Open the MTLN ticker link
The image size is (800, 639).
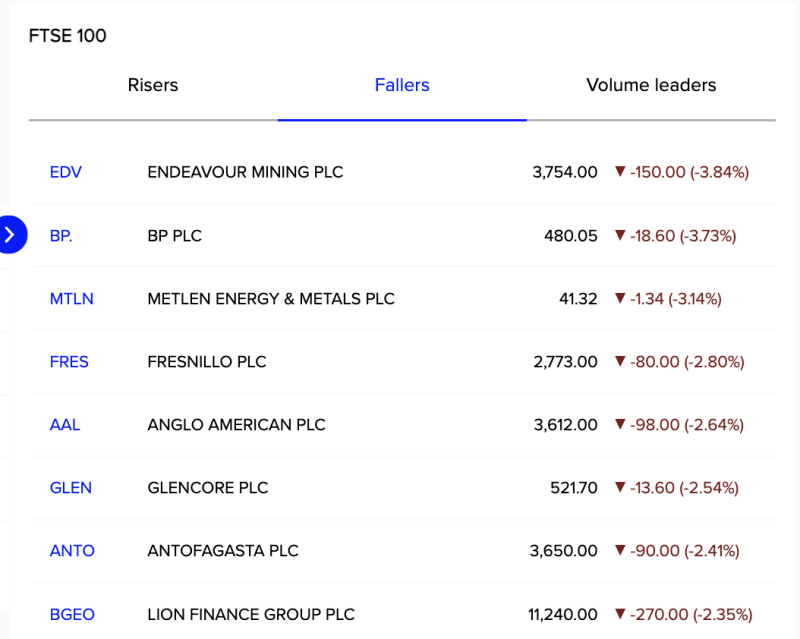(x=71, y=299)
